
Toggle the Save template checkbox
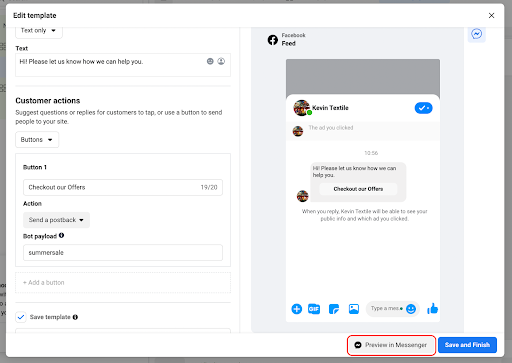(x=21, y=317)
